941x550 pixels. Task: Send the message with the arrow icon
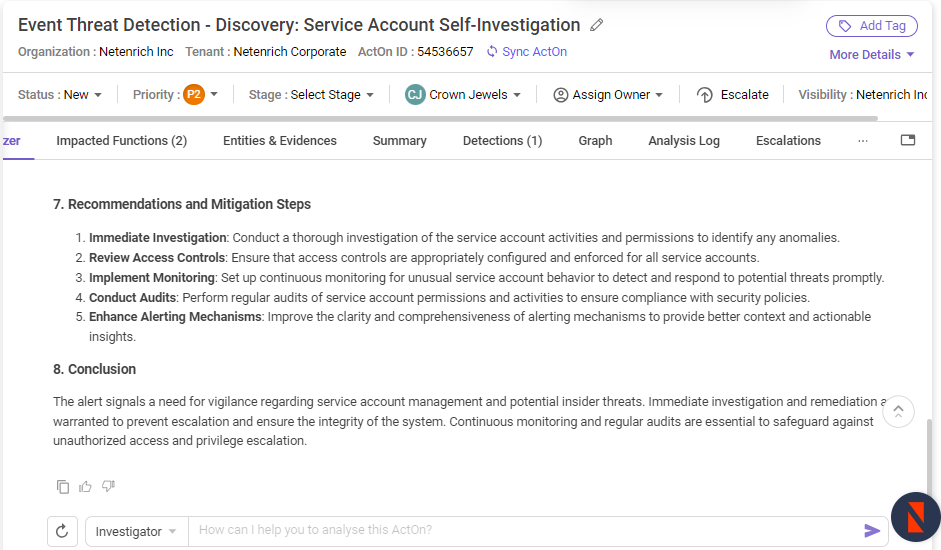[x=871, y=531]
